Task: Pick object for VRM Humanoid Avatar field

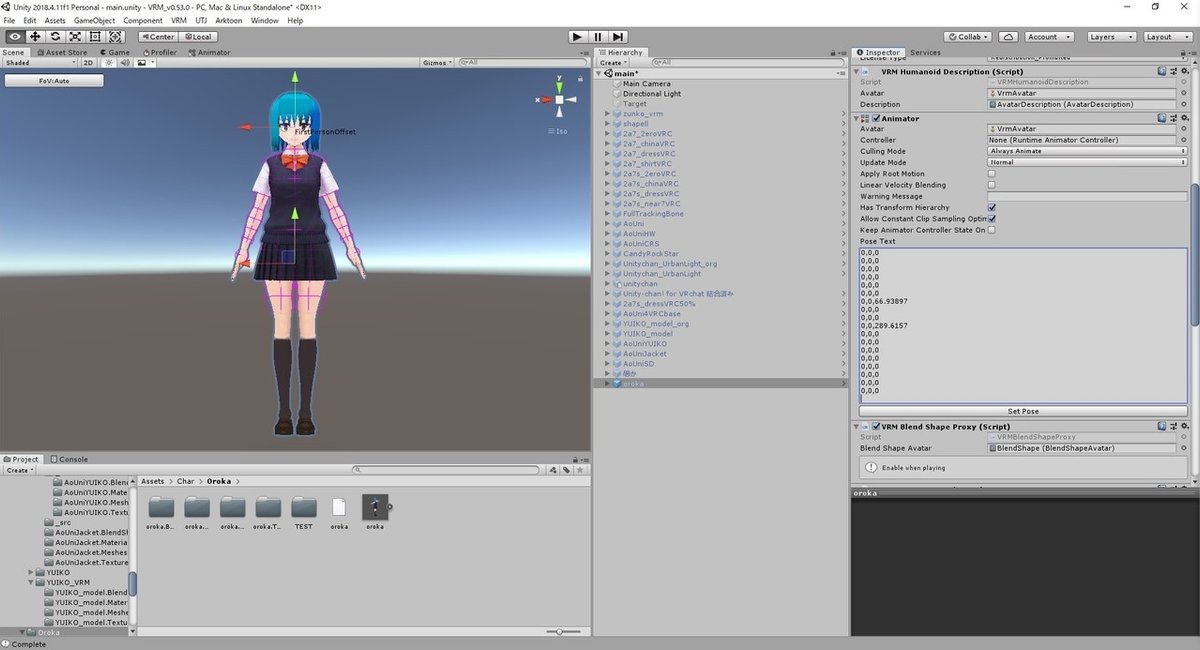Action: click(1183, 93)
